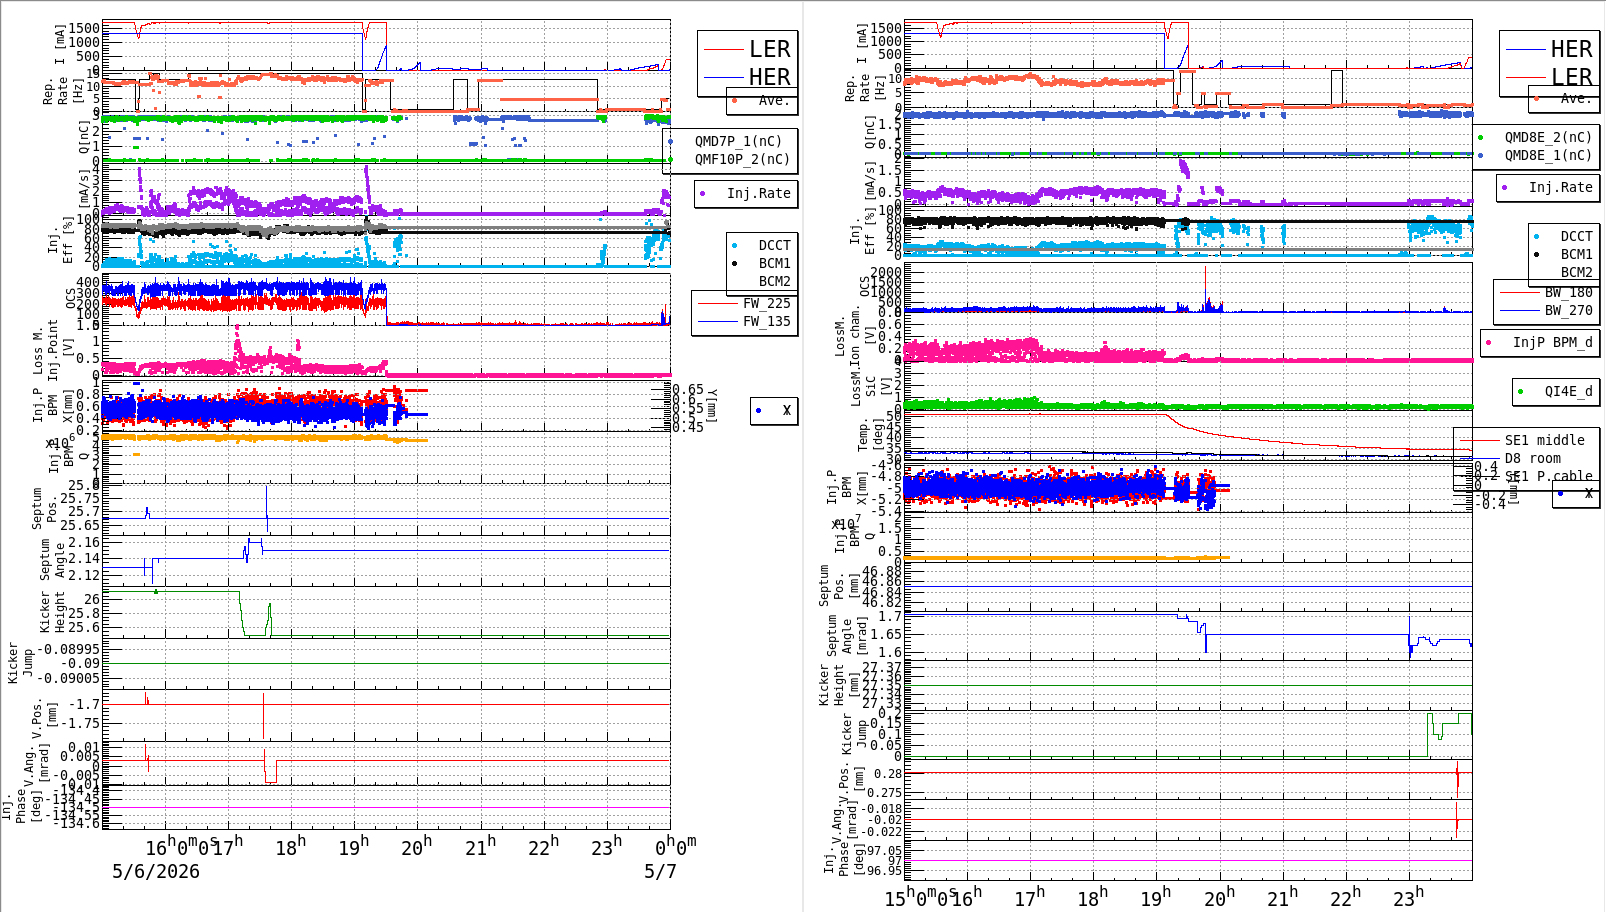The height and width of the screenshot is (912, 1606).
Task: Select the FW_225 legend entry
Action: pos(766,303)
